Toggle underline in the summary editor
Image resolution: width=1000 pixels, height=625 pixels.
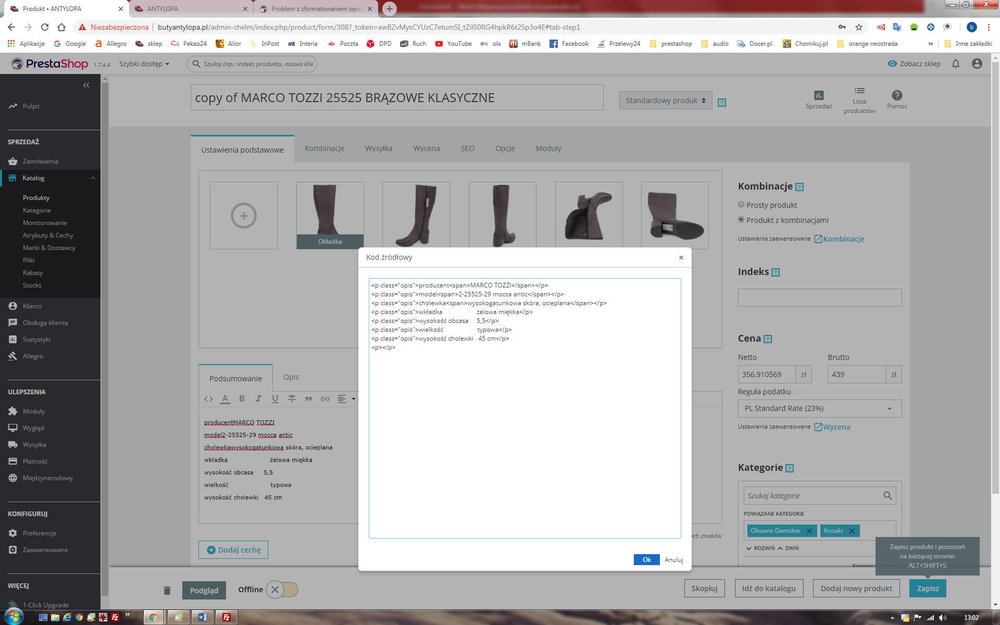tap(275, 399)
